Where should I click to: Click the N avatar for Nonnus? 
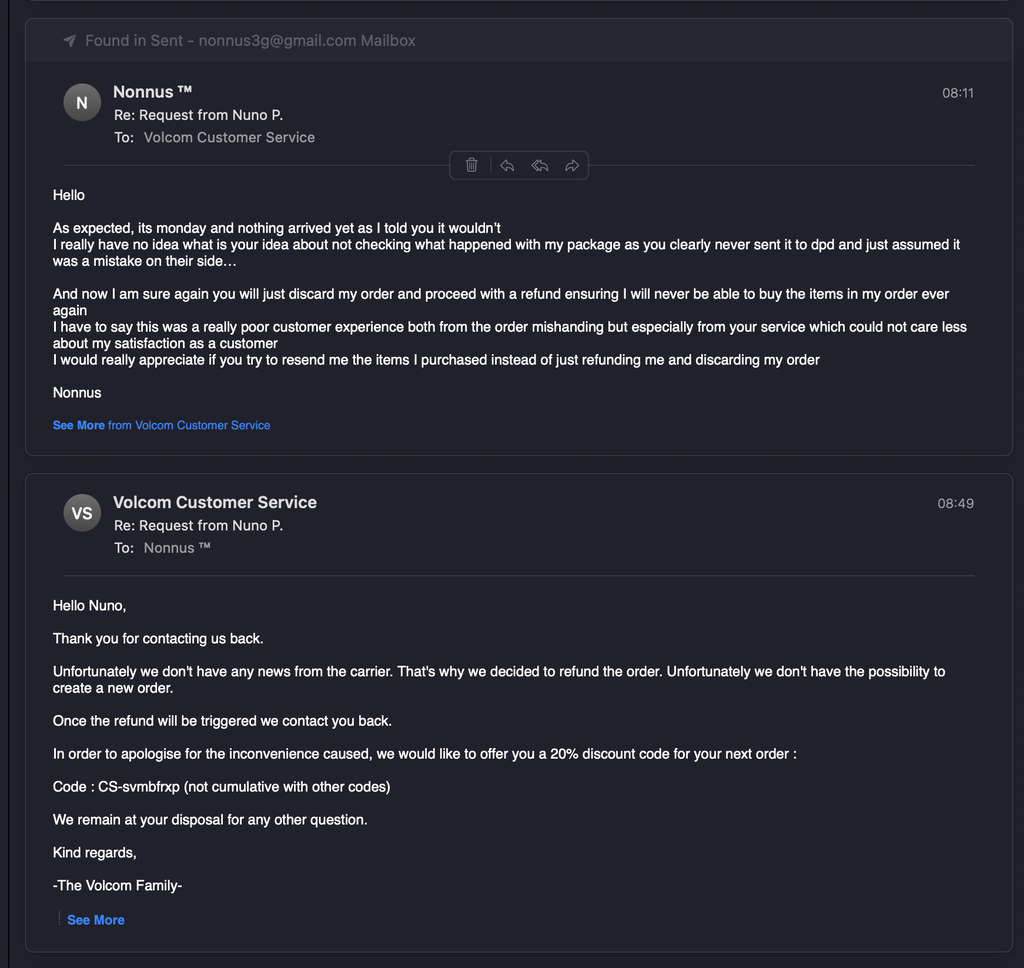(82, 103)
